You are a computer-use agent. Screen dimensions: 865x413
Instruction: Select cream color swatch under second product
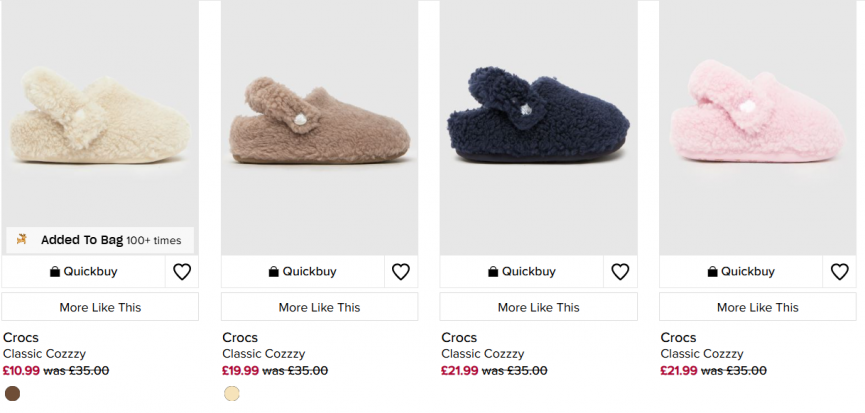(x=231, y=393)
